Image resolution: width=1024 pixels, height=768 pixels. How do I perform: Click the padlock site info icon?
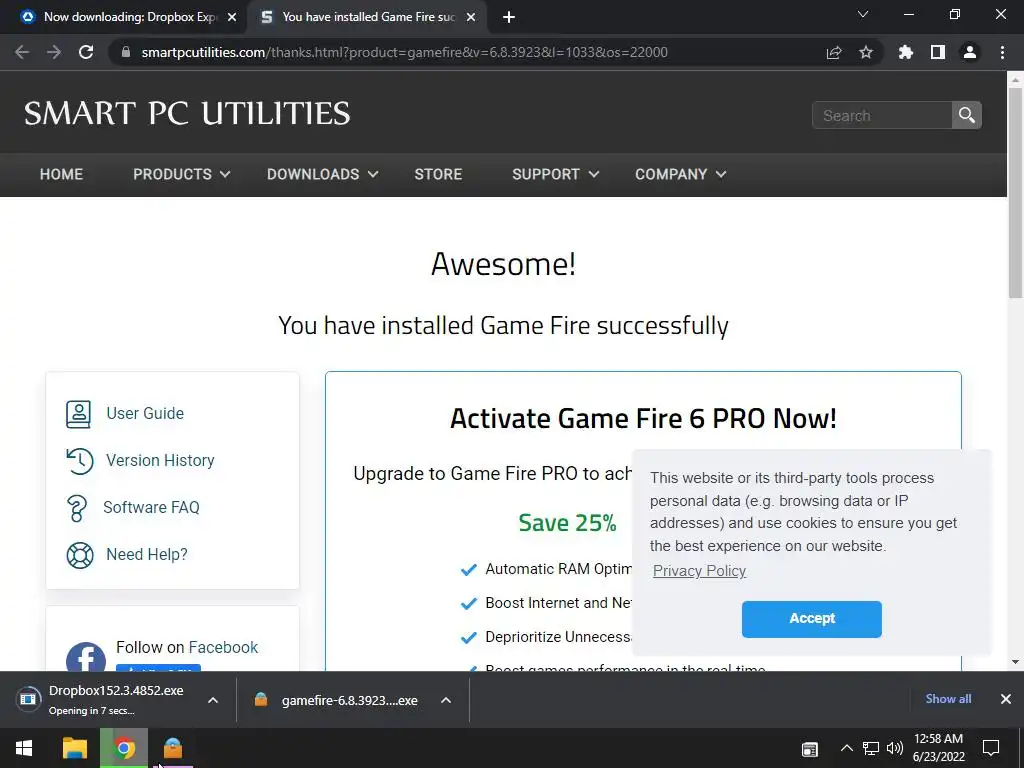[x=126, y=52]
